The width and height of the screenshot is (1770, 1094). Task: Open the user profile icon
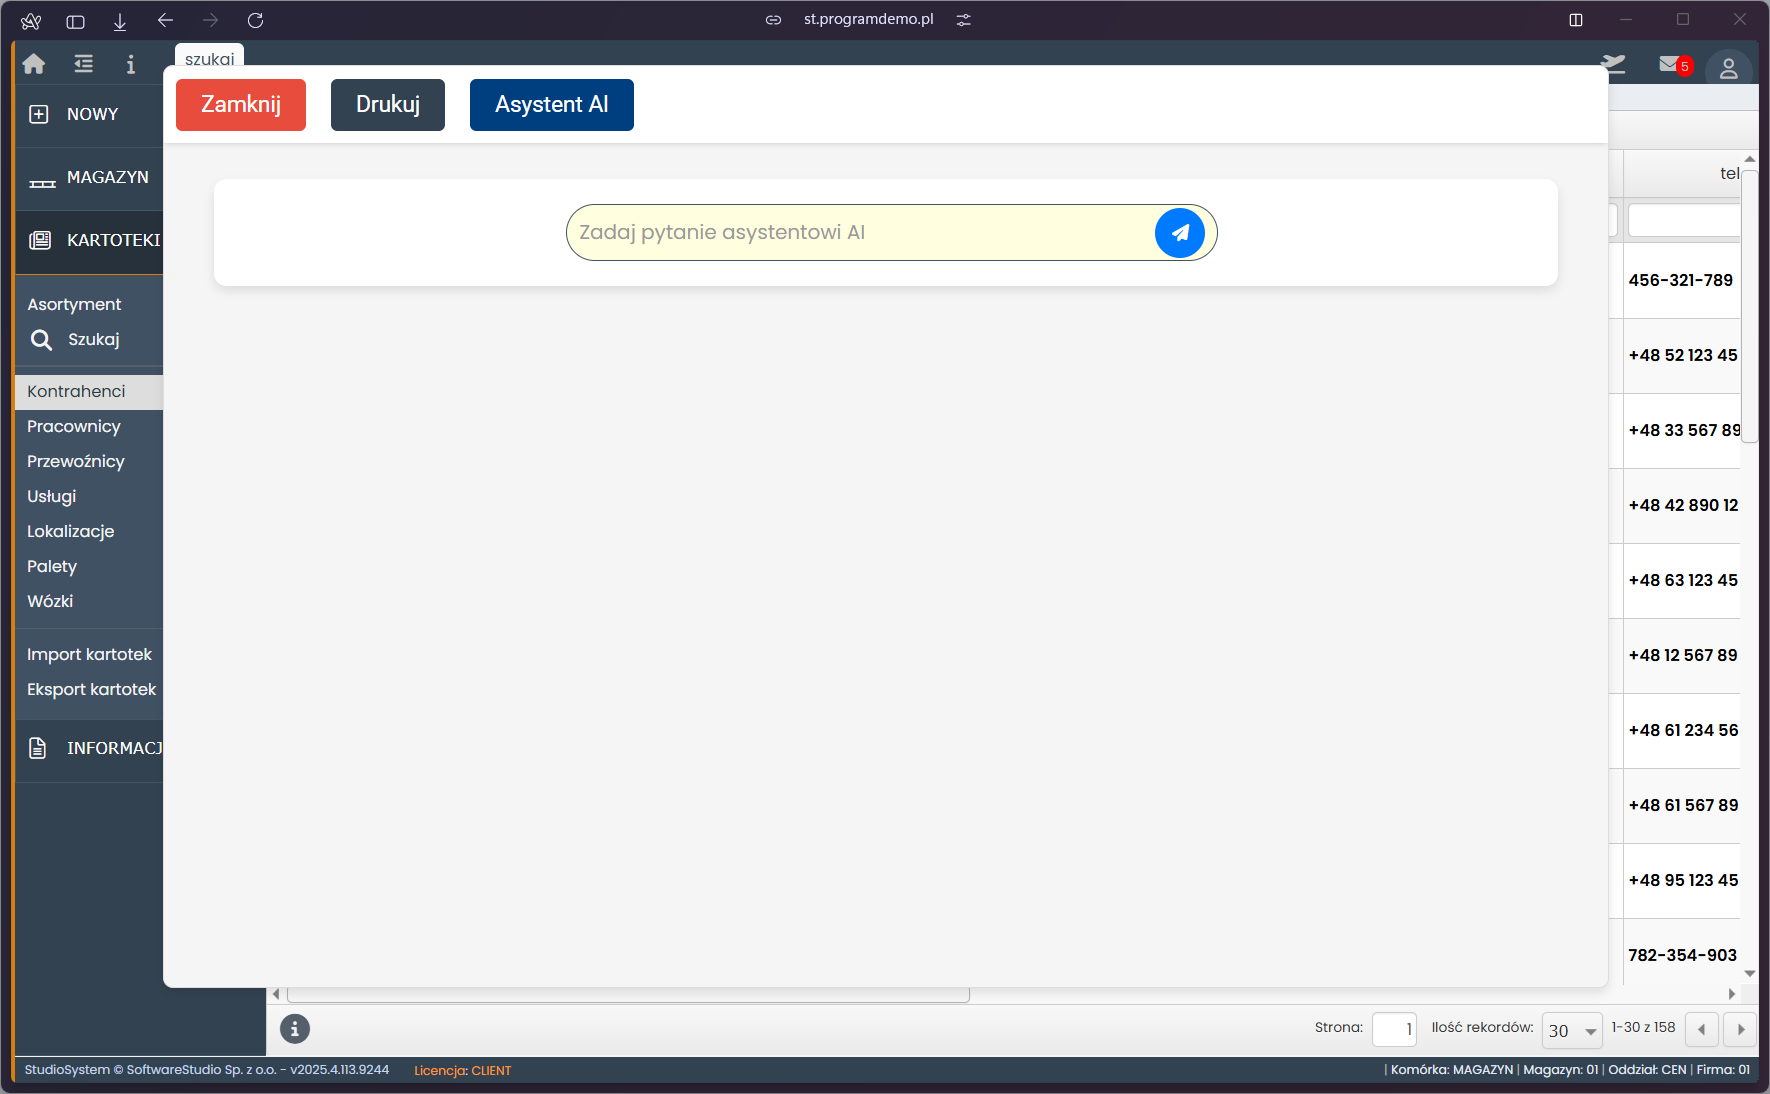[x=1729, y=67]
